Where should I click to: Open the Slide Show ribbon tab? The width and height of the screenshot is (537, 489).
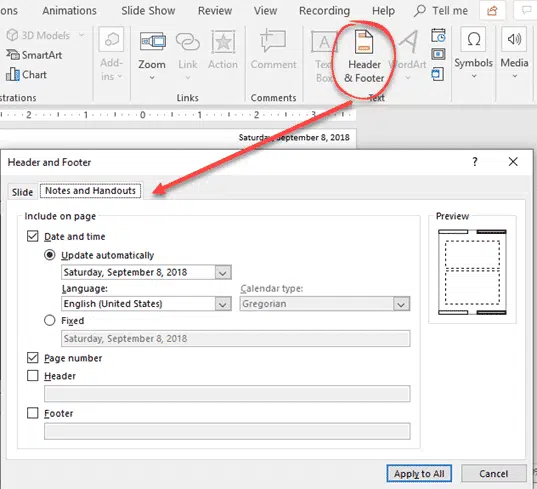point(148,11)
